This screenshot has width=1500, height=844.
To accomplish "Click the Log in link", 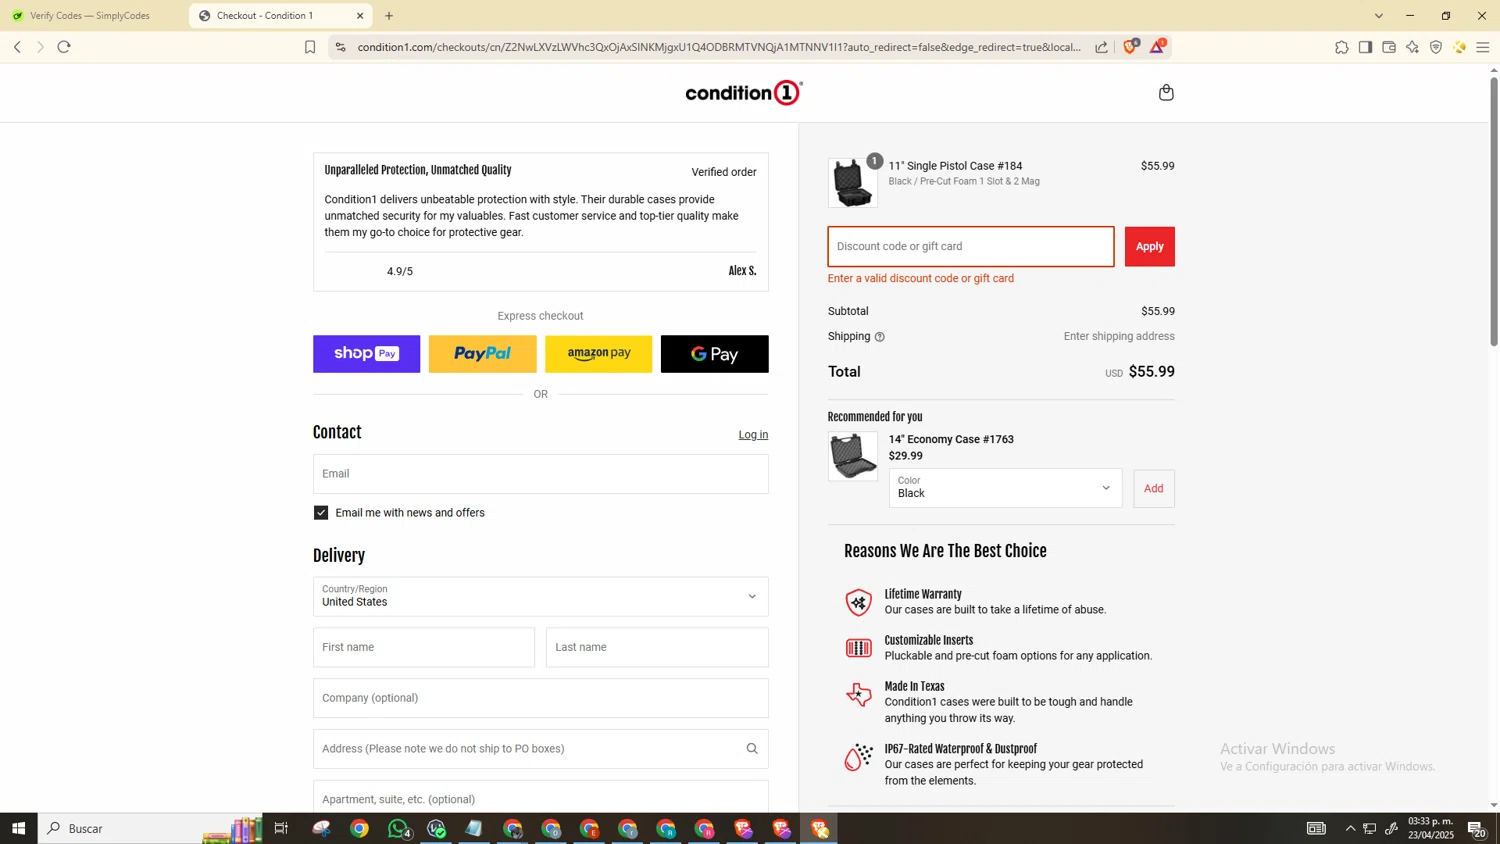I will 753,435.
